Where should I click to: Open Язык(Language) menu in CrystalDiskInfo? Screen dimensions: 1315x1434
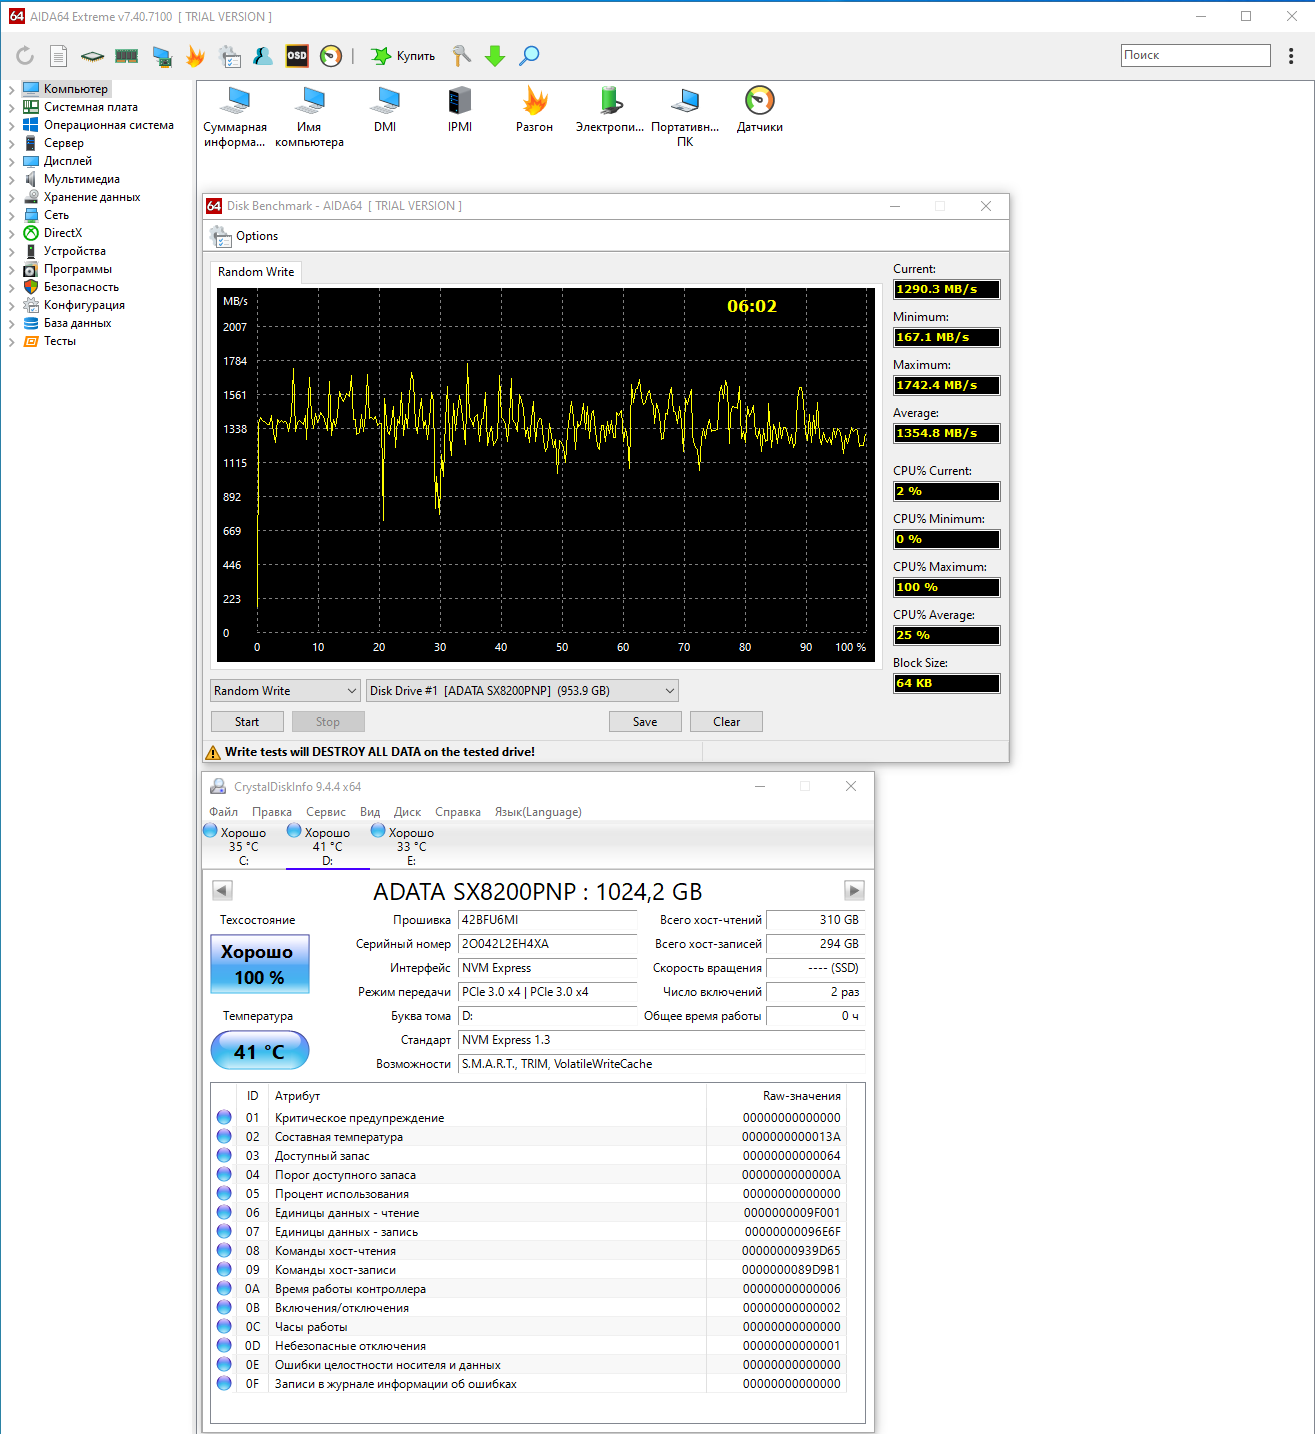538,812
